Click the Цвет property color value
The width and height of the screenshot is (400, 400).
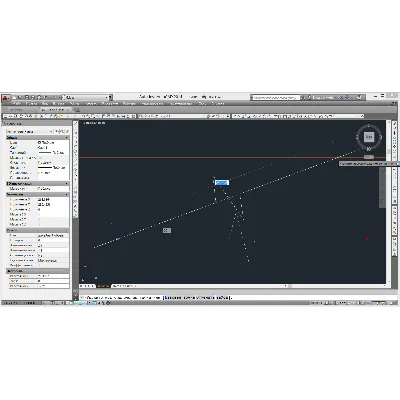(x=53, y=142)
